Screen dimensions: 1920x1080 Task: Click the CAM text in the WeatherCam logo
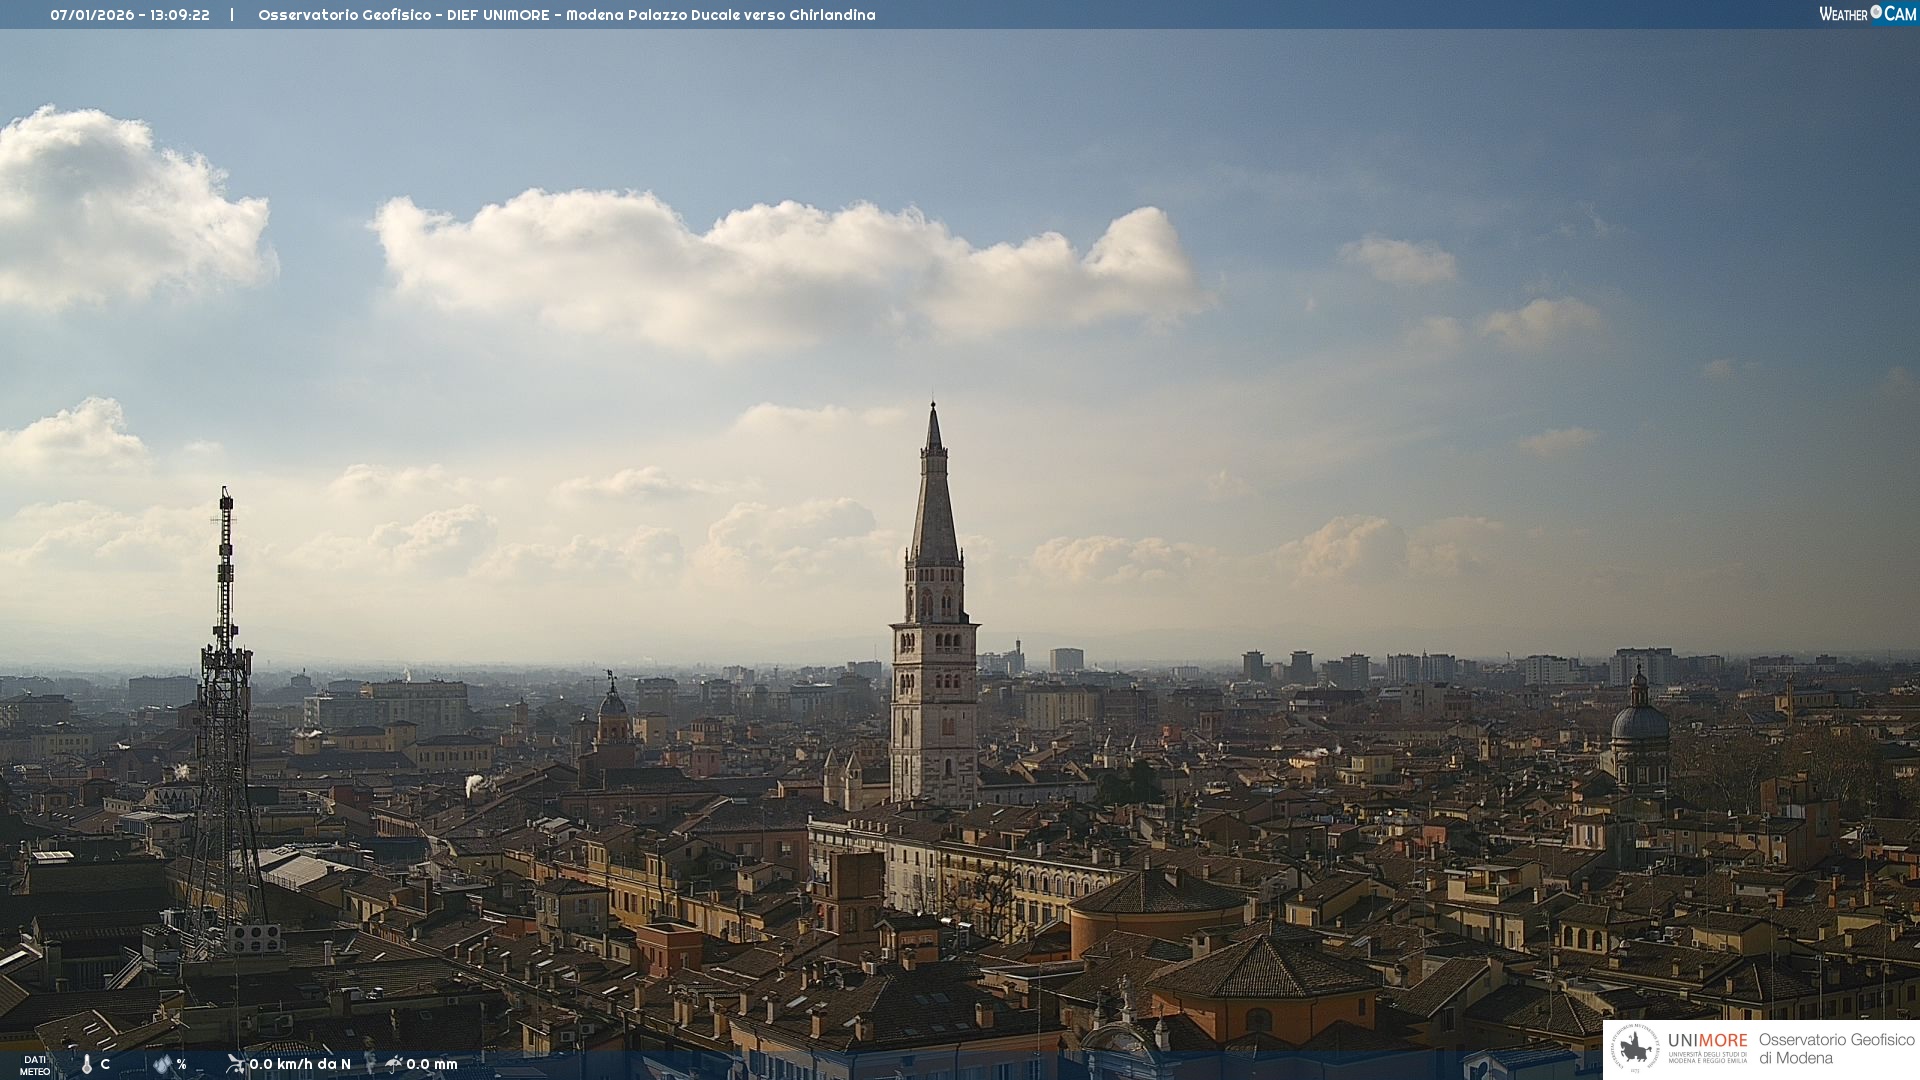[1900, 14]
